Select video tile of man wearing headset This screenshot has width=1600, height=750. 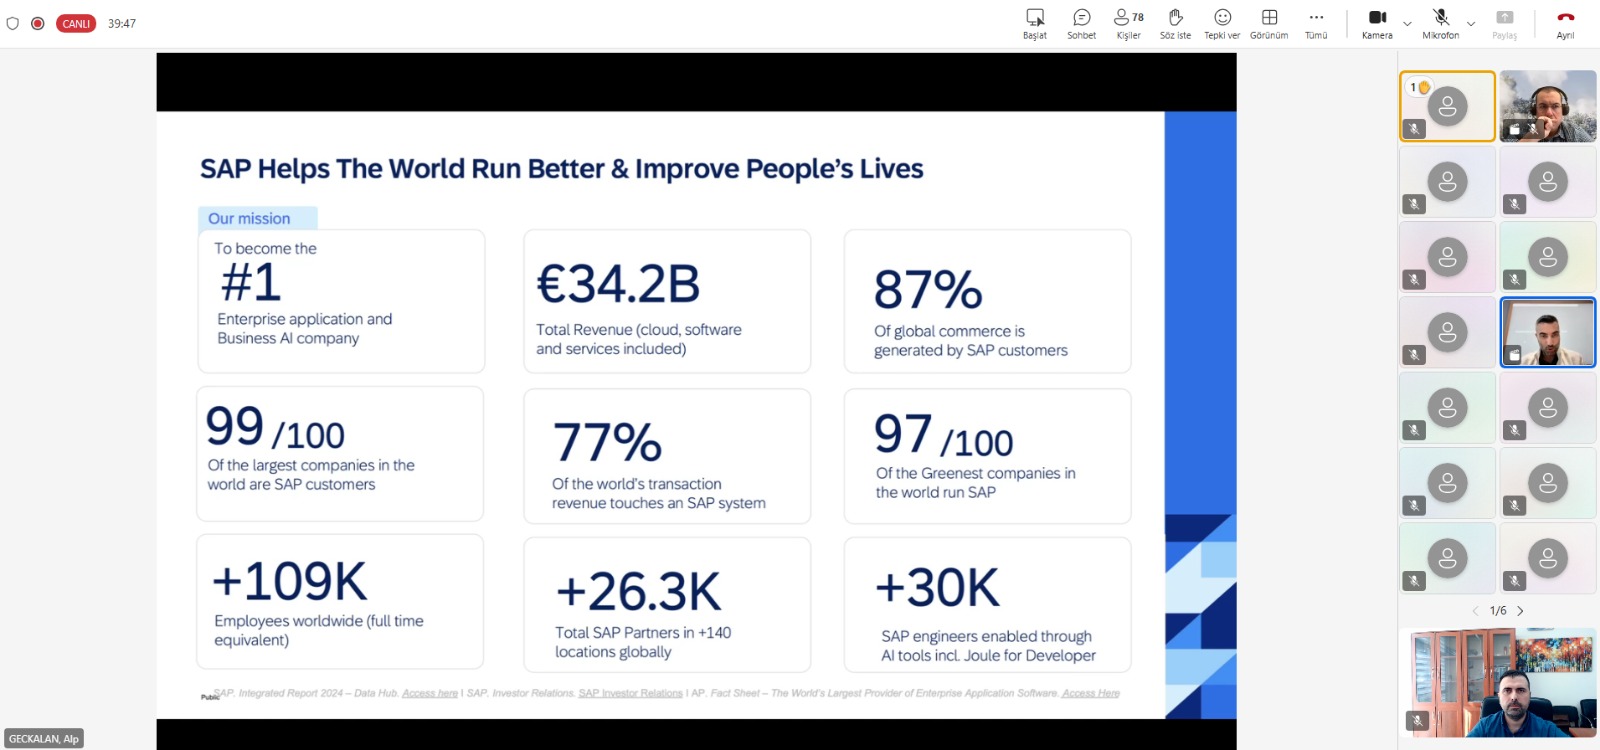coord(1548,106)
